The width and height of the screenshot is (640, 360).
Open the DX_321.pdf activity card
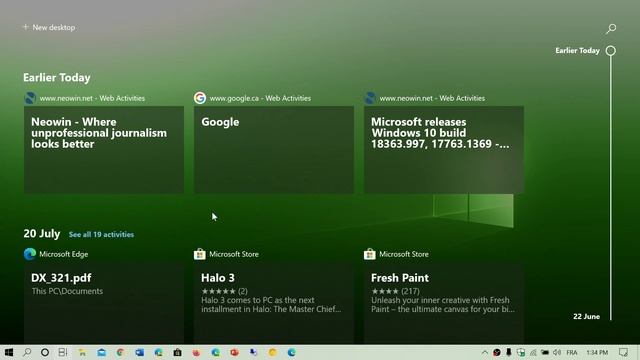coord(104,303)
